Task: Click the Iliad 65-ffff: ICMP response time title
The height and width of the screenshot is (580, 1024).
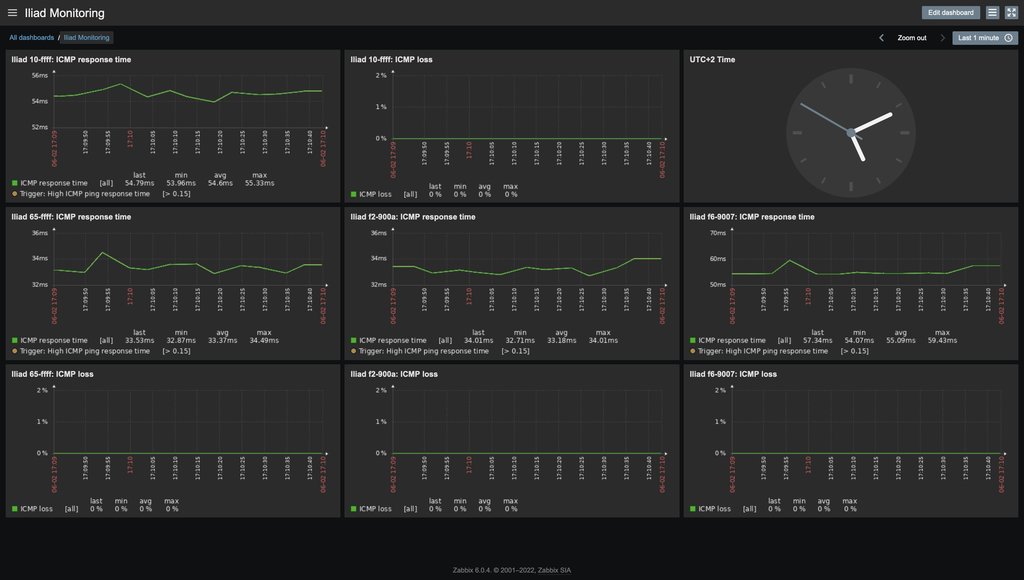Action: pos(71,217)
